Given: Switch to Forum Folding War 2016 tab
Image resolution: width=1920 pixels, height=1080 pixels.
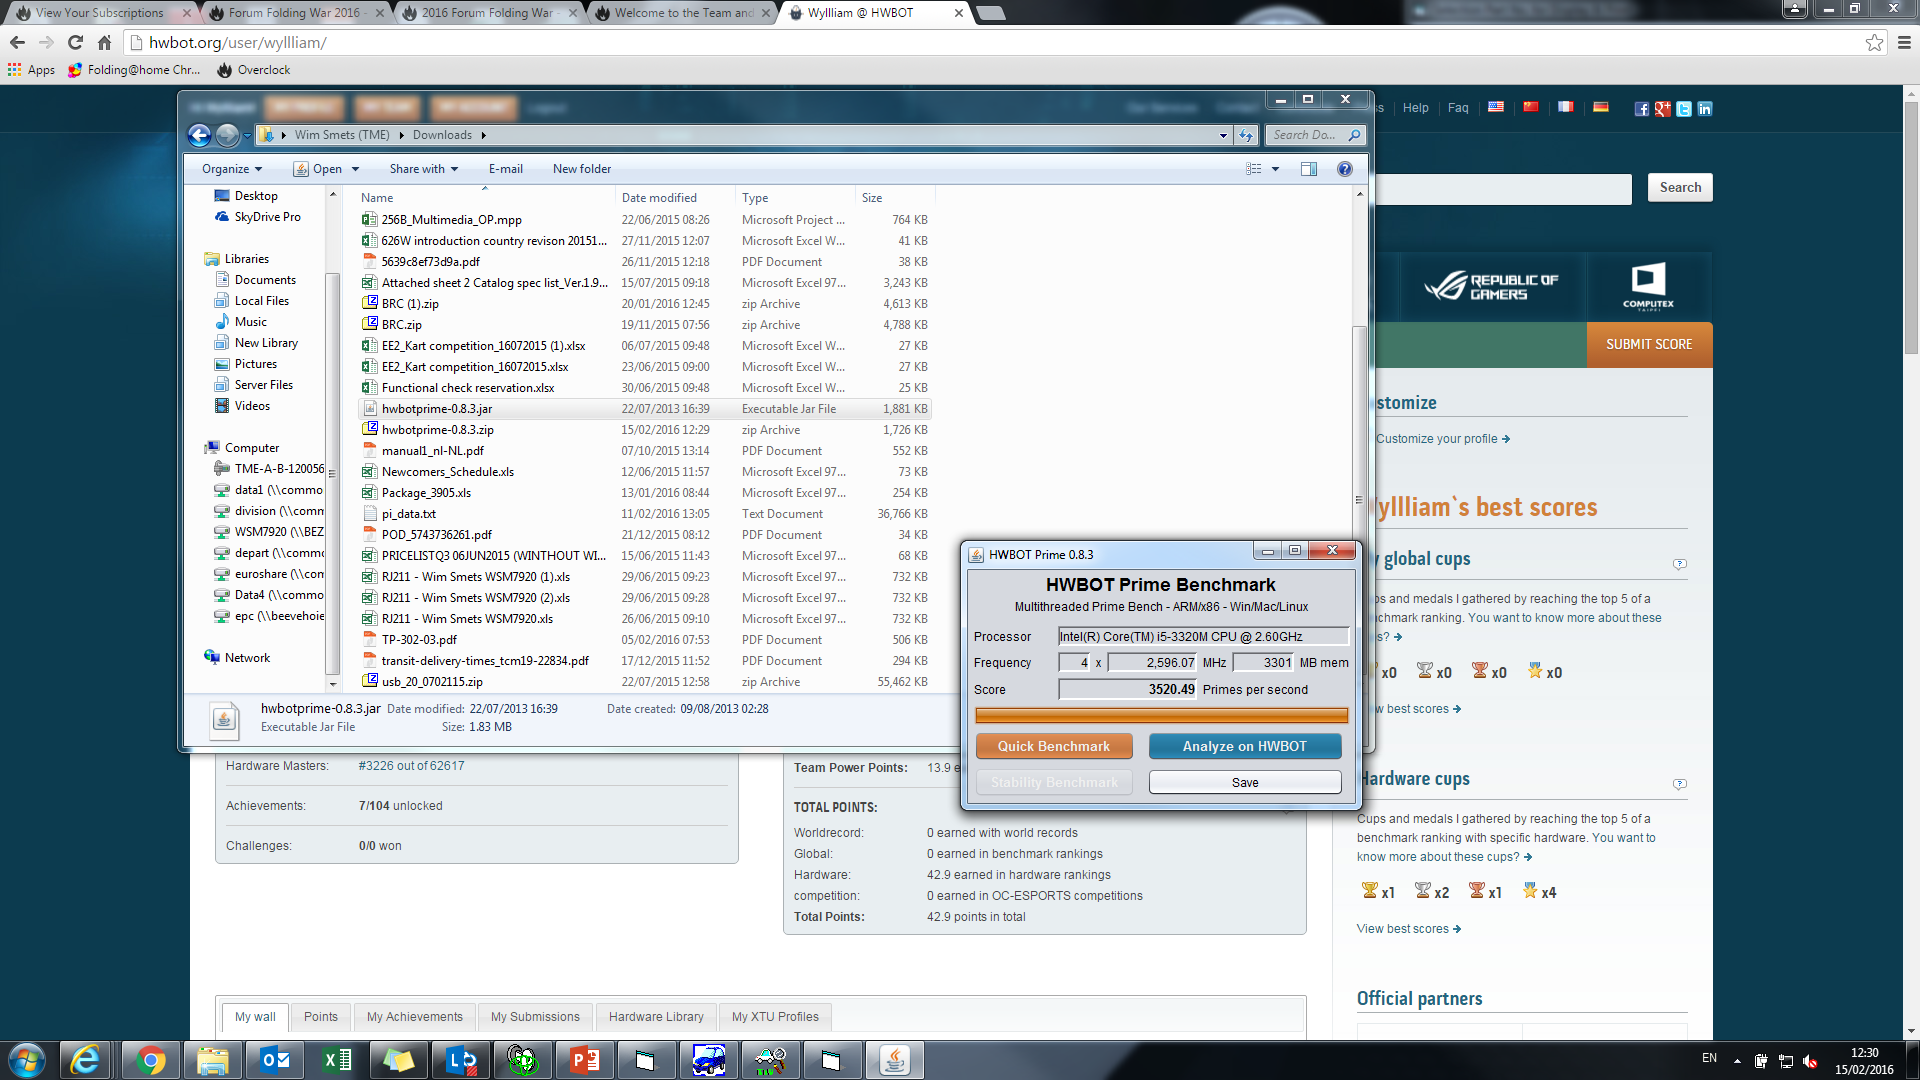Looking at the screenshot, I should click(295, 13).
